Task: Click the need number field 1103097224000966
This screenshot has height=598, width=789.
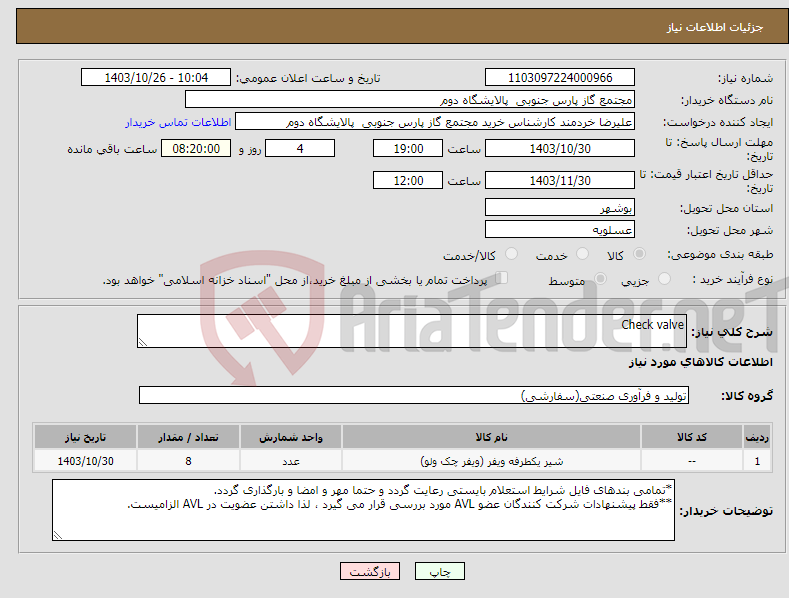Action: coord(560,78)
